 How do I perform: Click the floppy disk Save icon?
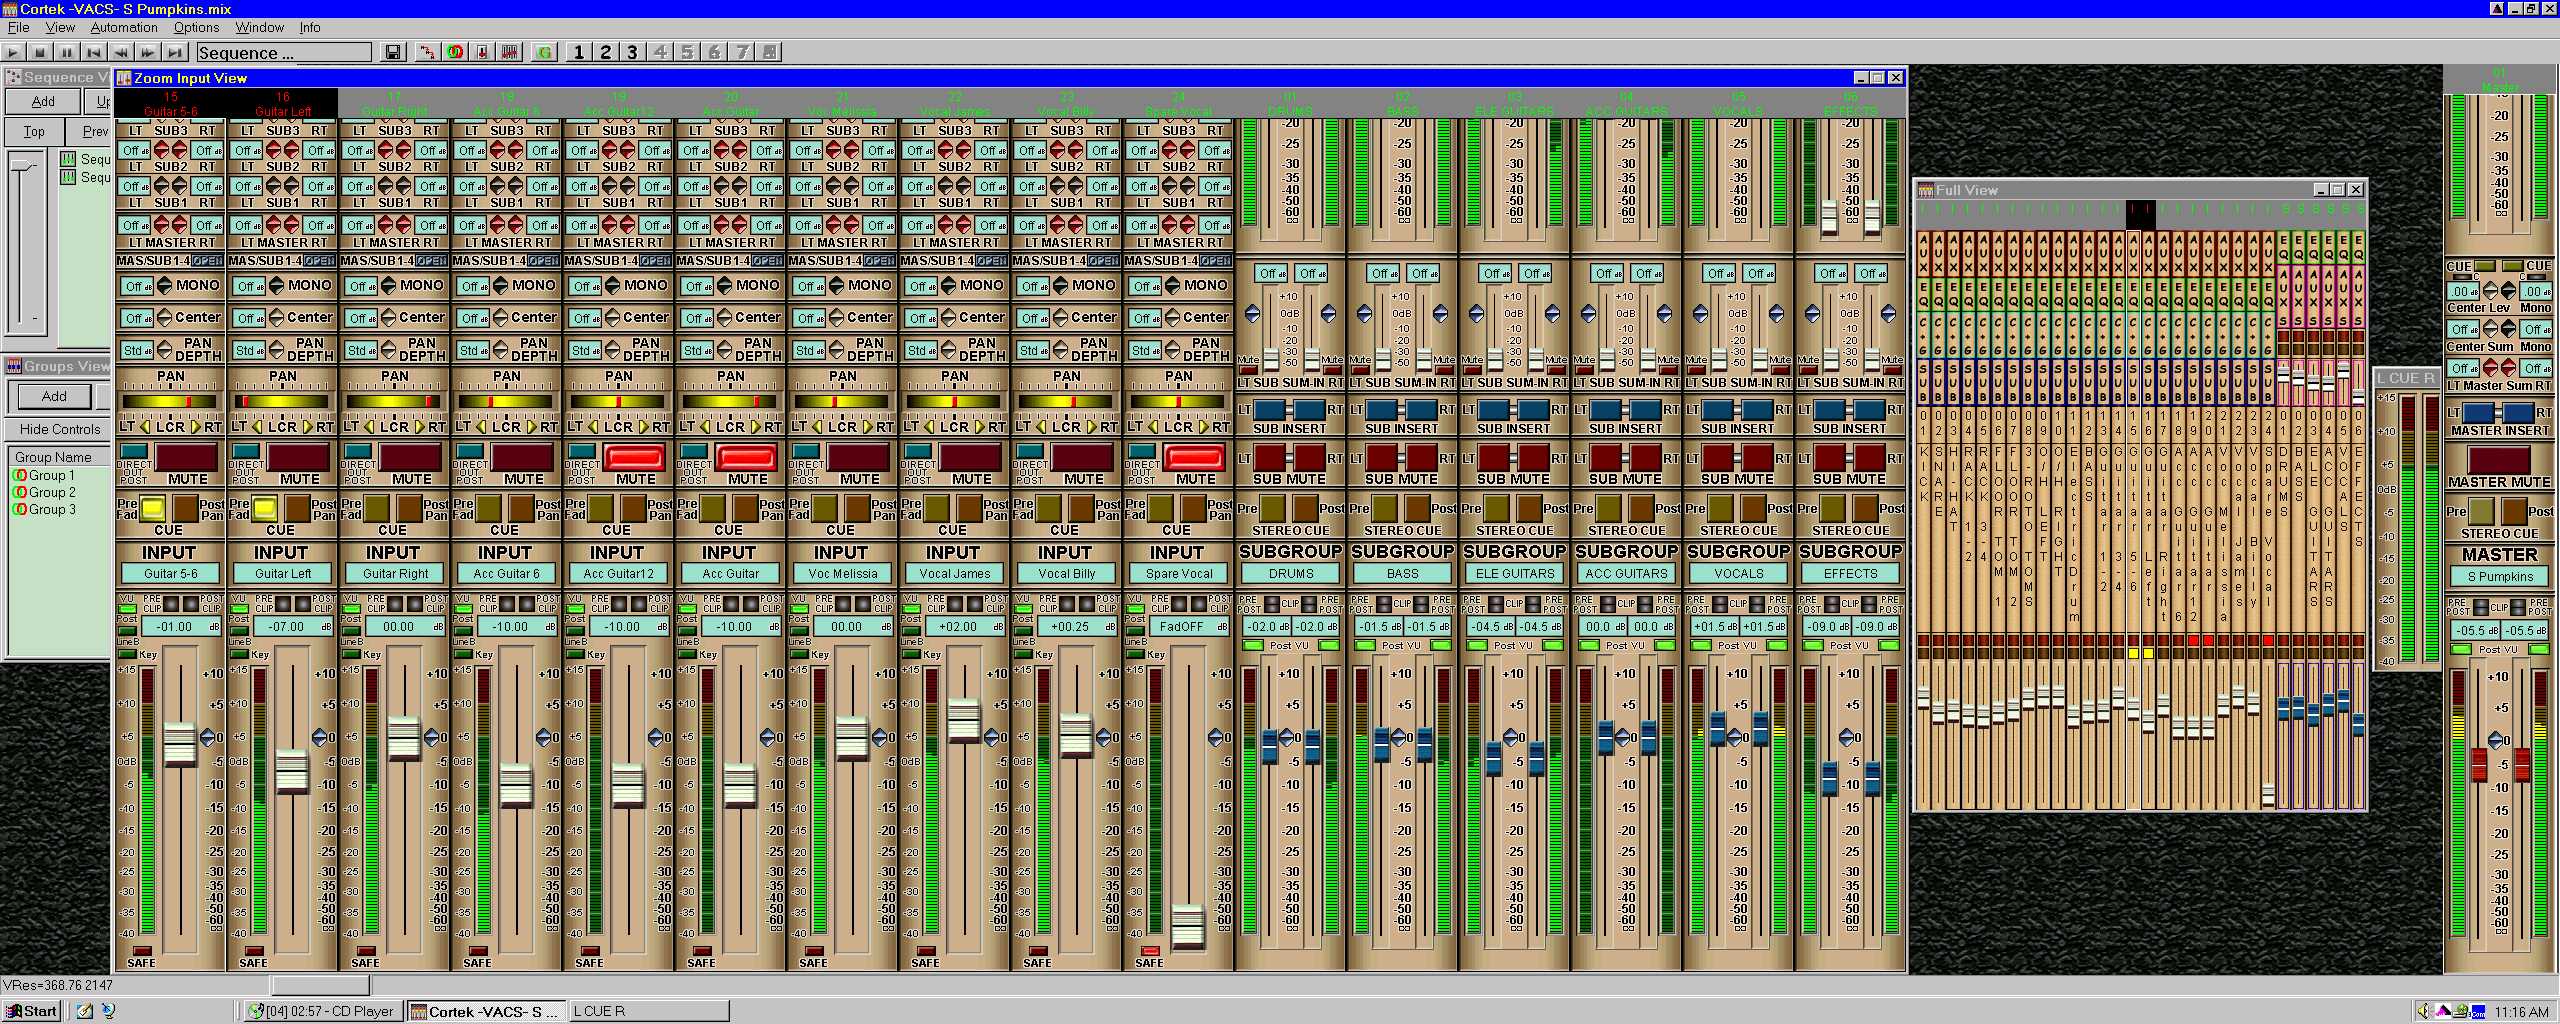point(393,53)
